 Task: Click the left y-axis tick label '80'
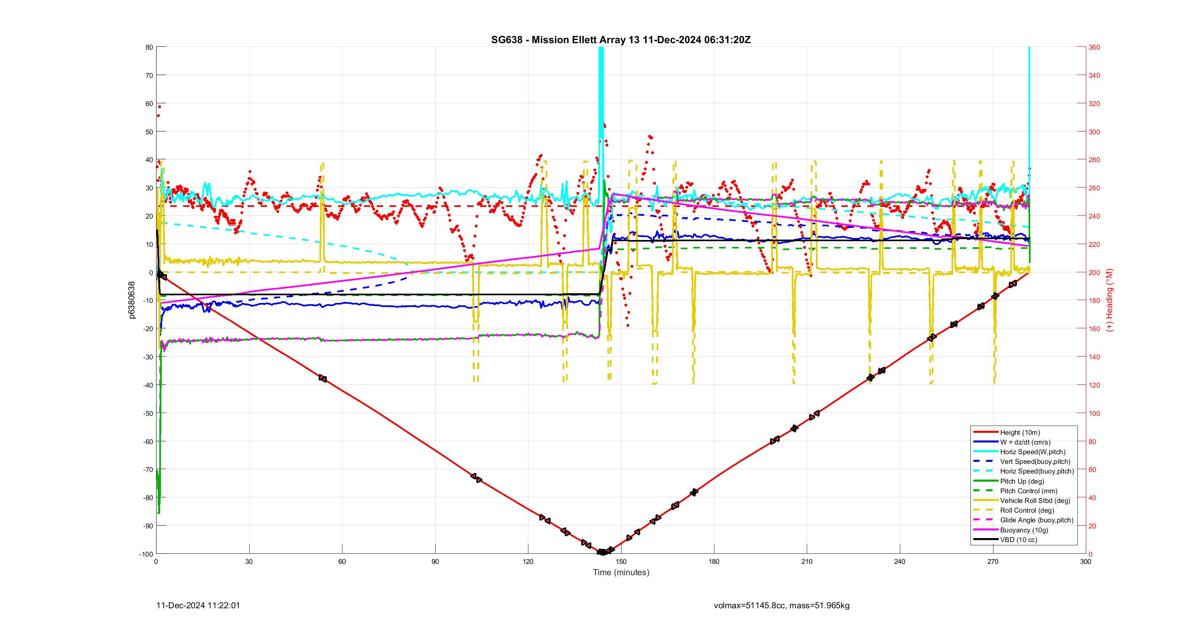(147, 47)
